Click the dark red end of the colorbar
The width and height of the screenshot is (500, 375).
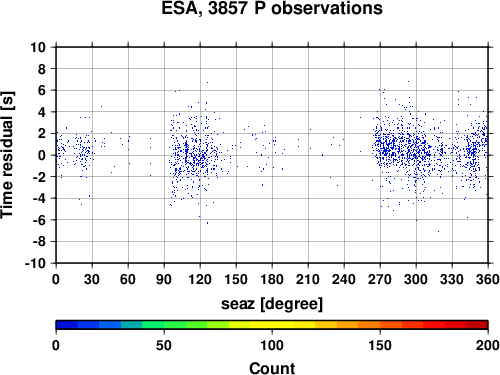[x=477, y=325]
